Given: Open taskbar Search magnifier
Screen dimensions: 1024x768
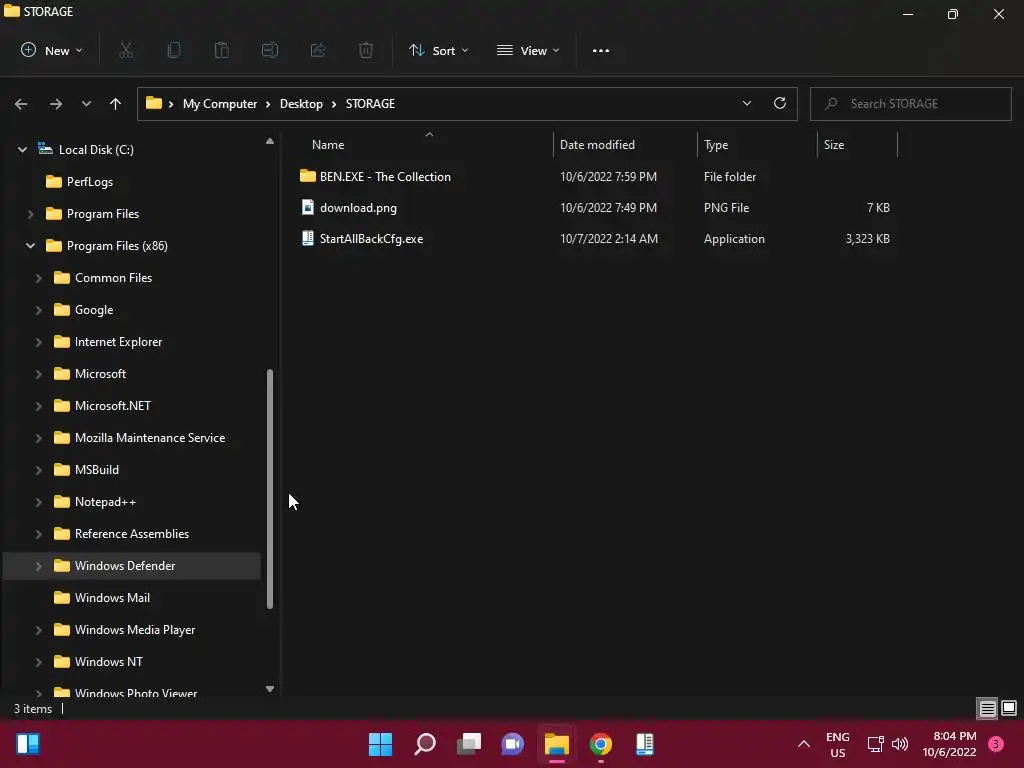Looking at the screenshot, I should point(424,744).
